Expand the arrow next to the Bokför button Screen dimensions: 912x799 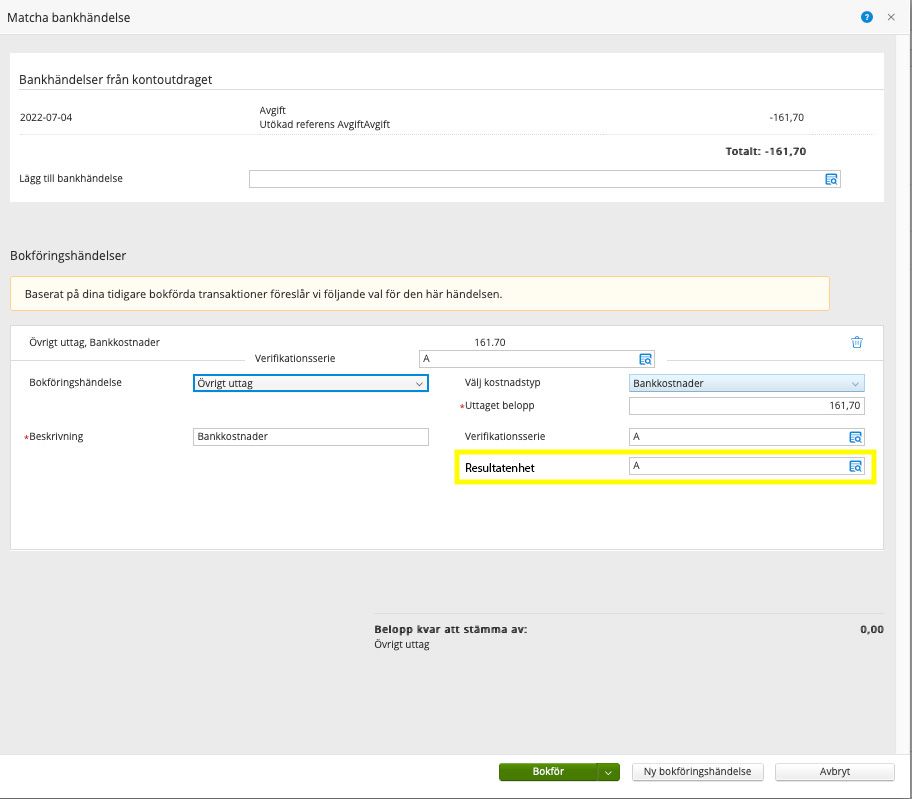click(x=608, y=772)
